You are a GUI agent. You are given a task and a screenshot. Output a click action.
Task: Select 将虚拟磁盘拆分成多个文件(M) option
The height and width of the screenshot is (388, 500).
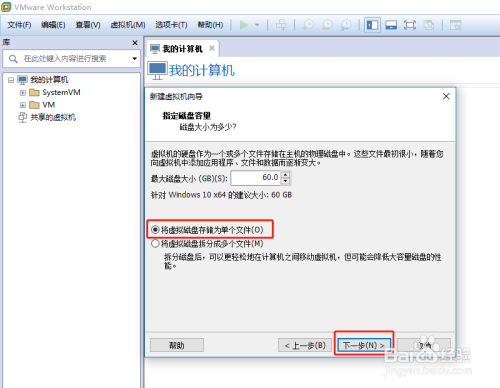[207, 244]
